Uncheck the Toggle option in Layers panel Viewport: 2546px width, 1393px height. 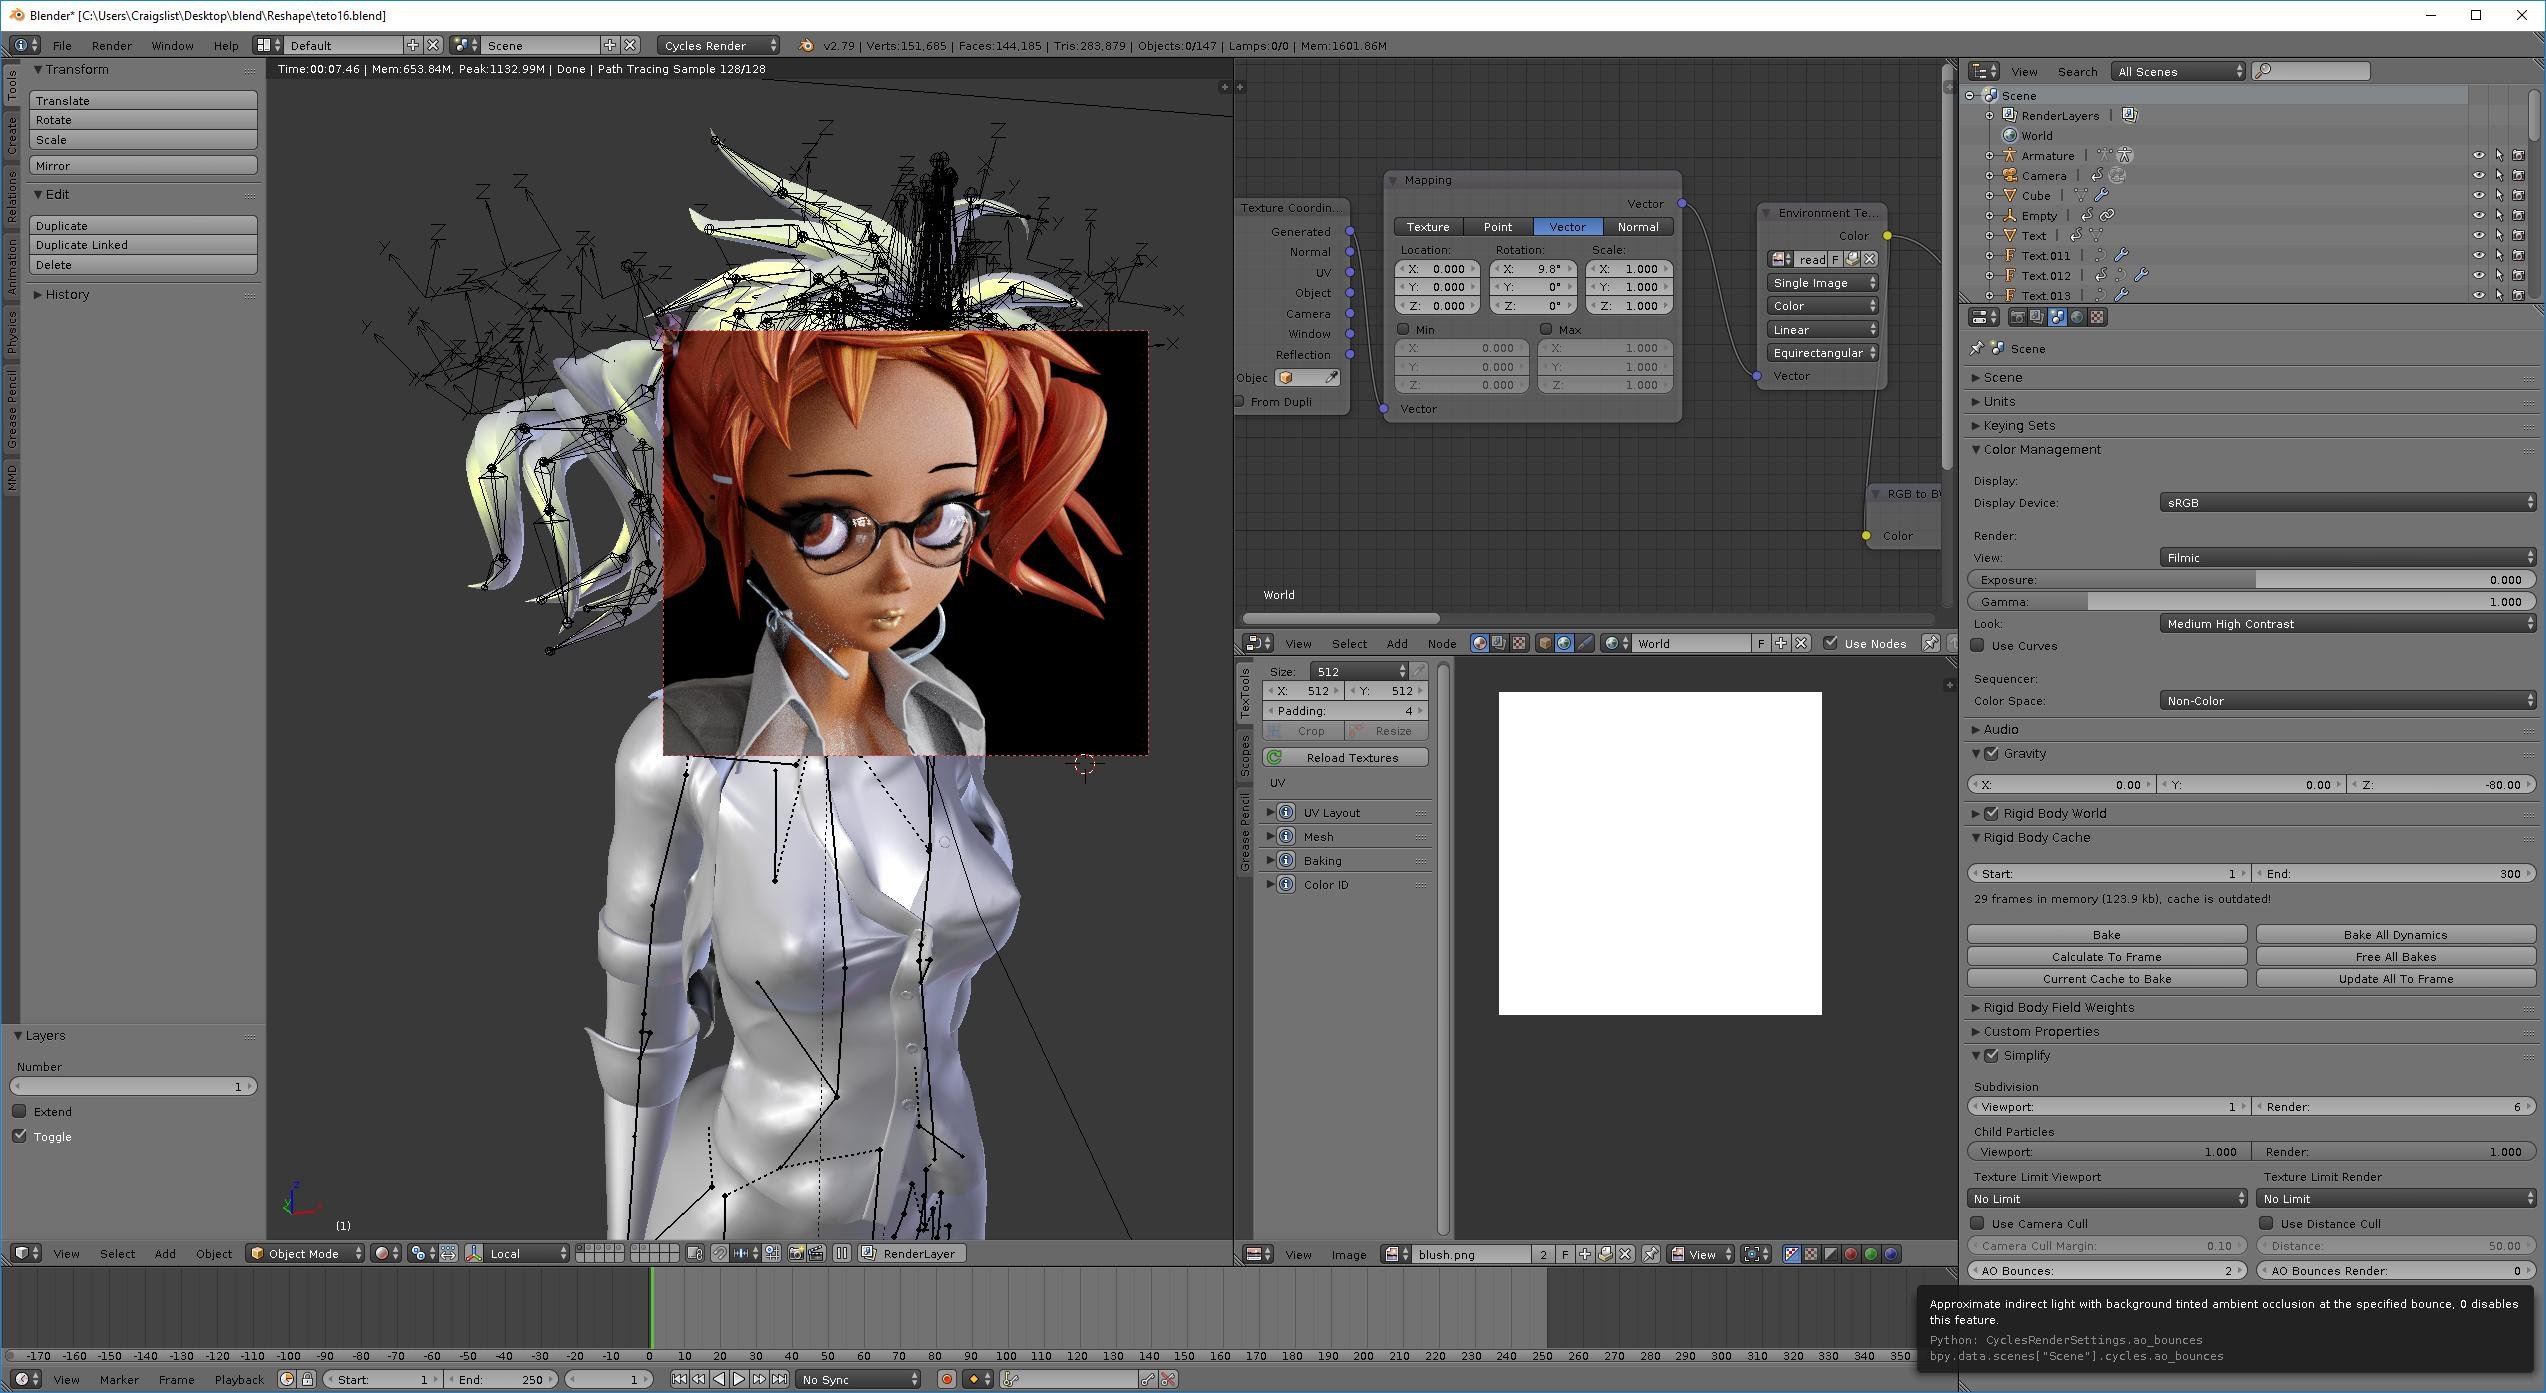(x=19, y=1136)
